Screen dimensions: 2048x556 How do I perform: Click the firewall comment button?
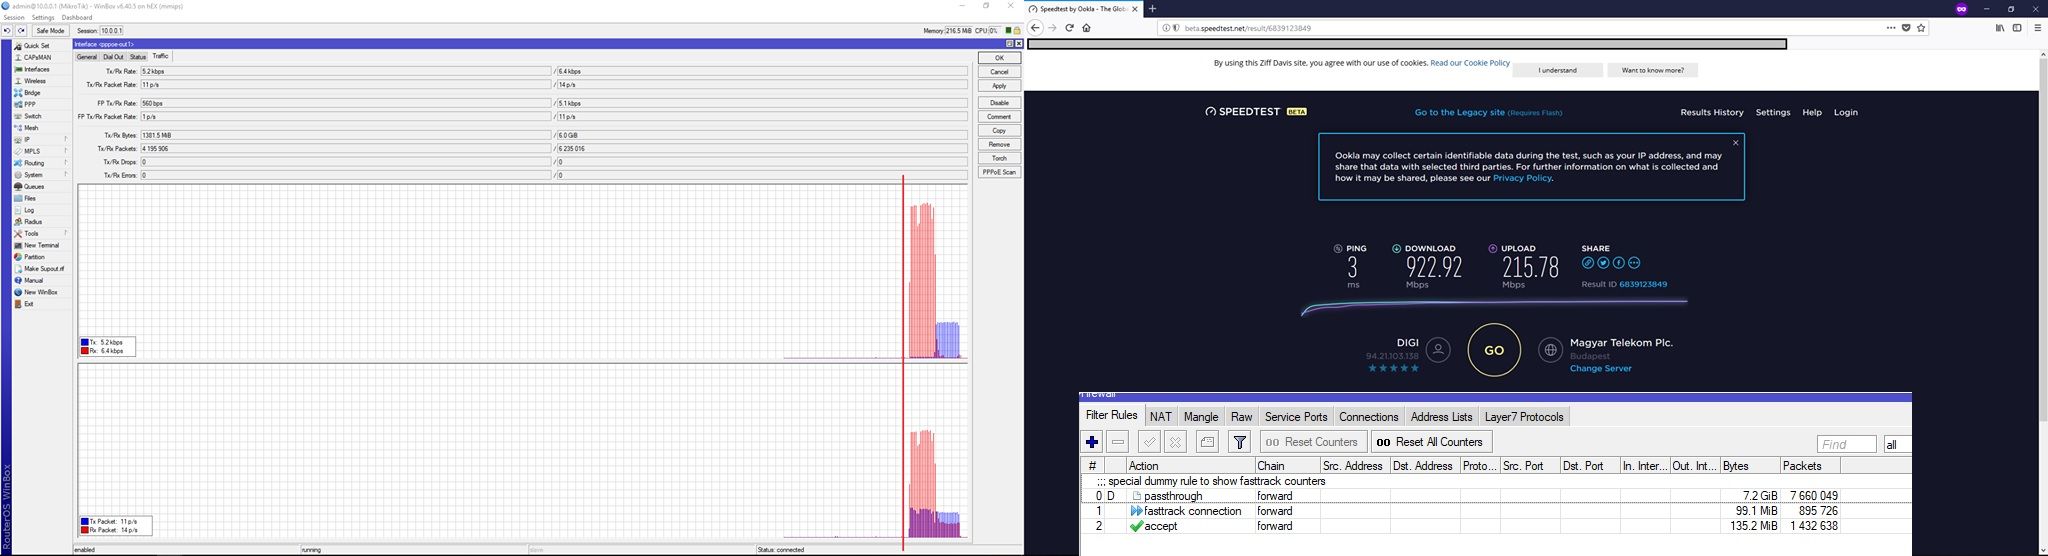(x=1207, y=442)
